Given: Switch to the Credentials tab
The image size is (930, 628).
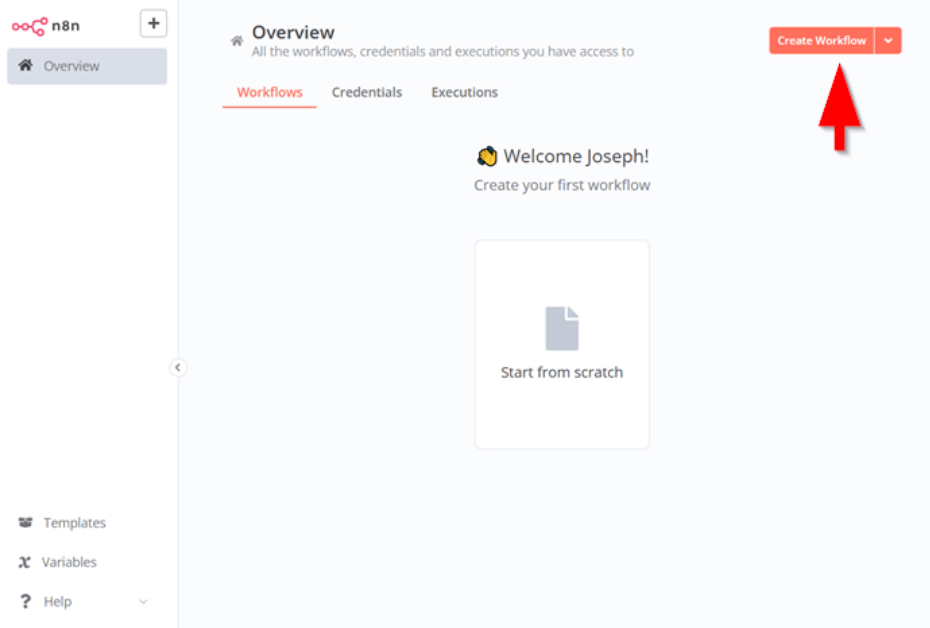Looking at the screenshot, I should [367, 92].
